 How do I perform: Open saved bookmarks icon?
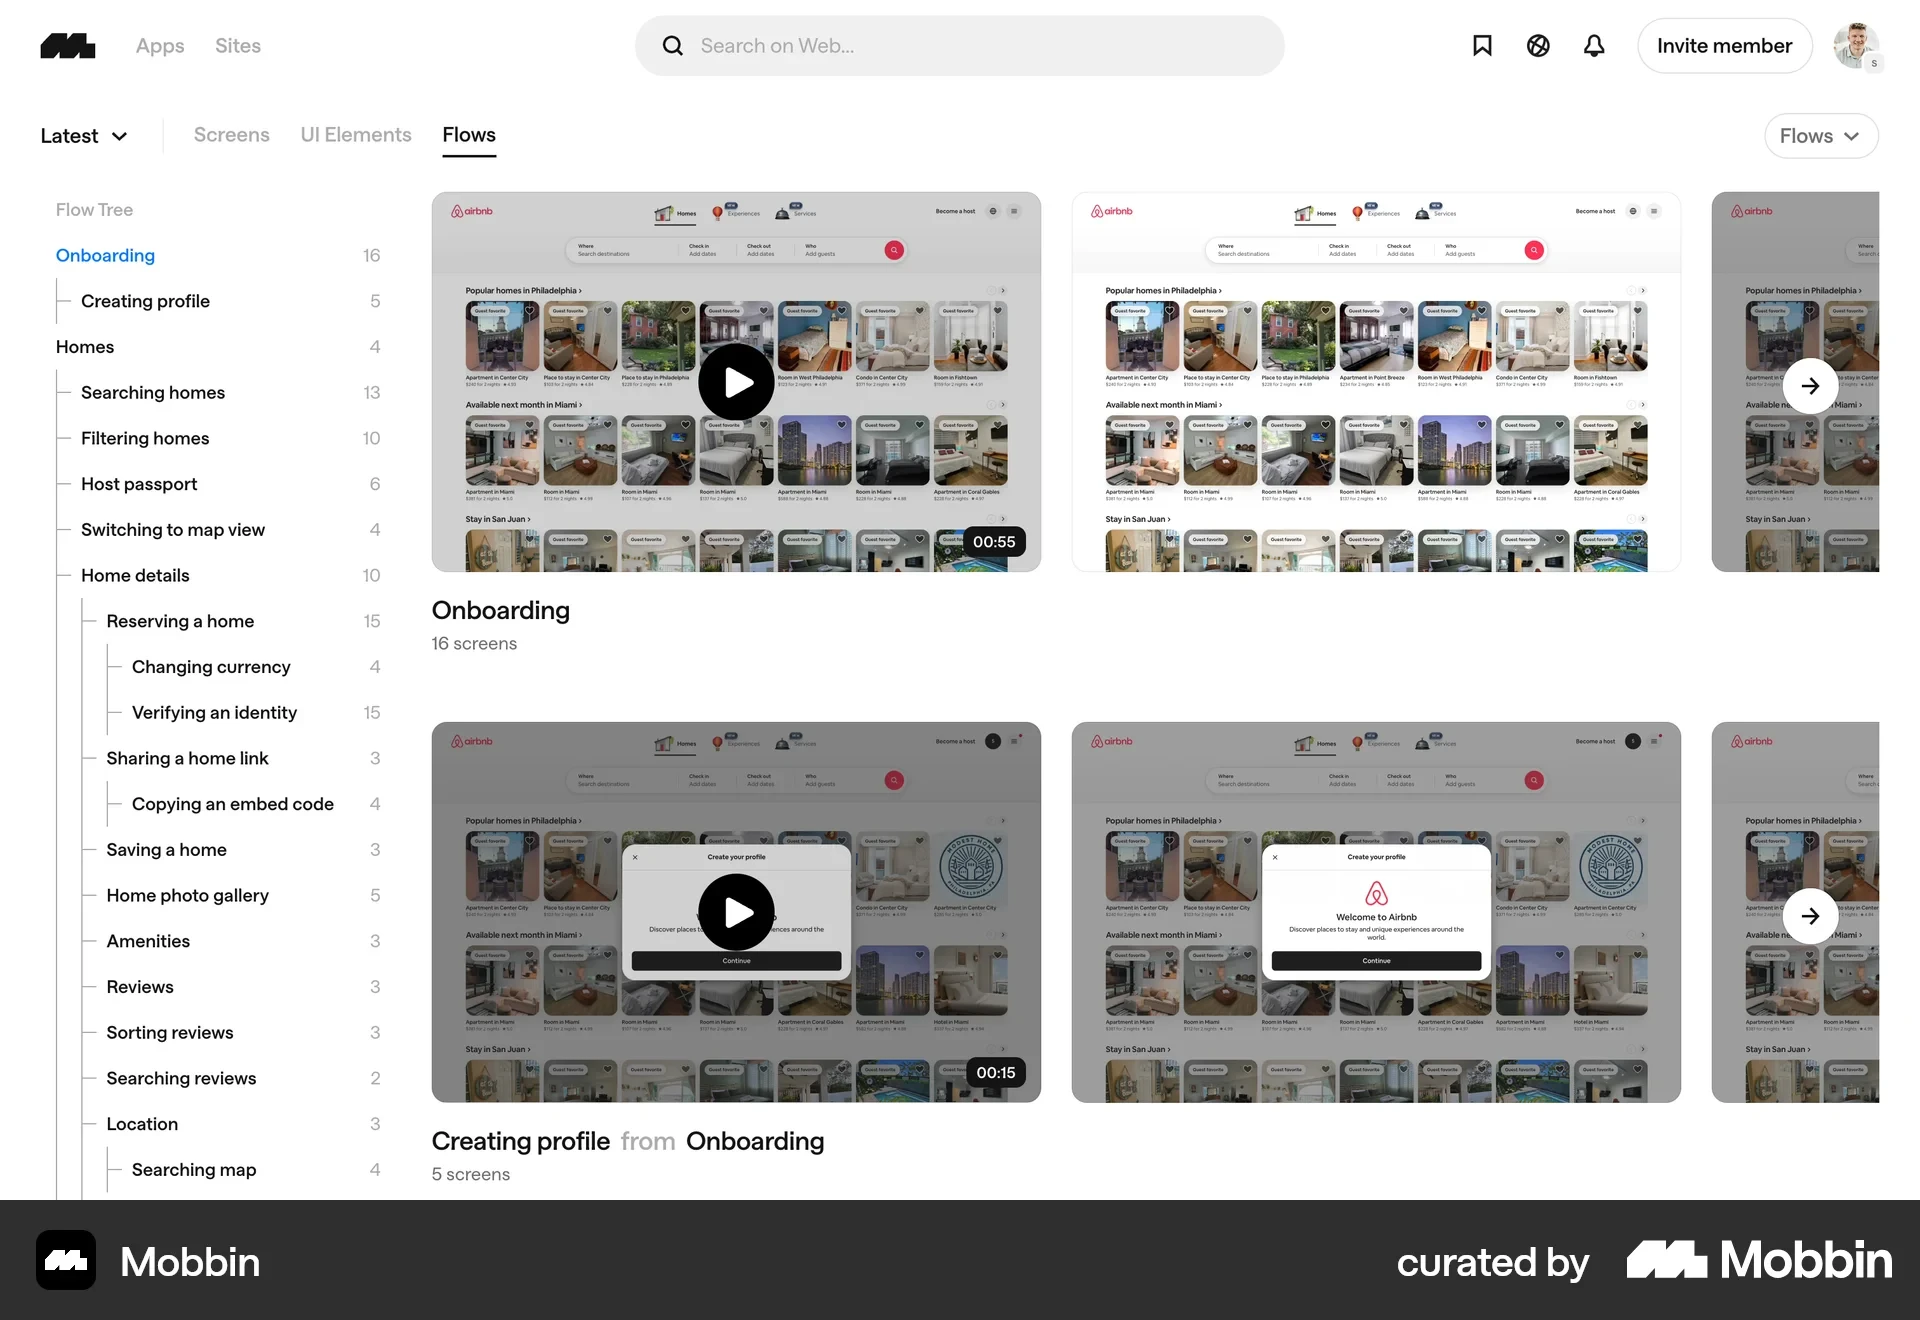(1482, 46)
